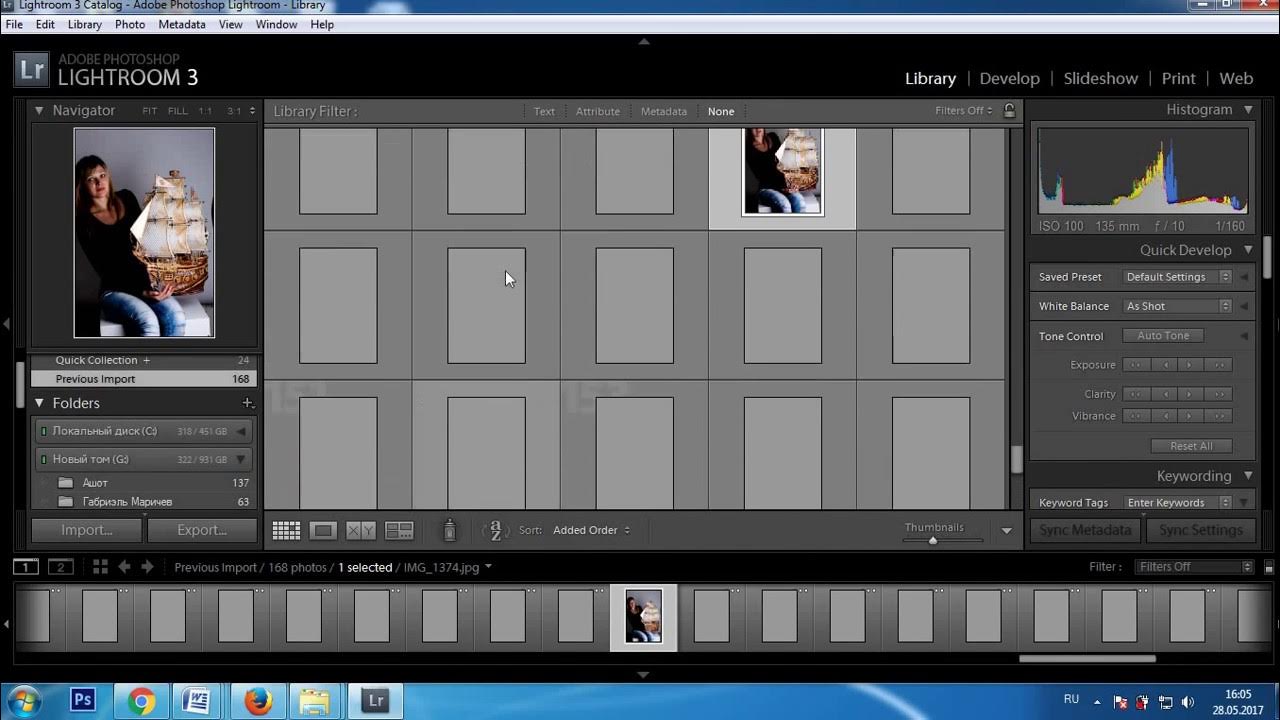Set Navigator zoom to FILL
The image size is (1280, 720).
(177, 111)
